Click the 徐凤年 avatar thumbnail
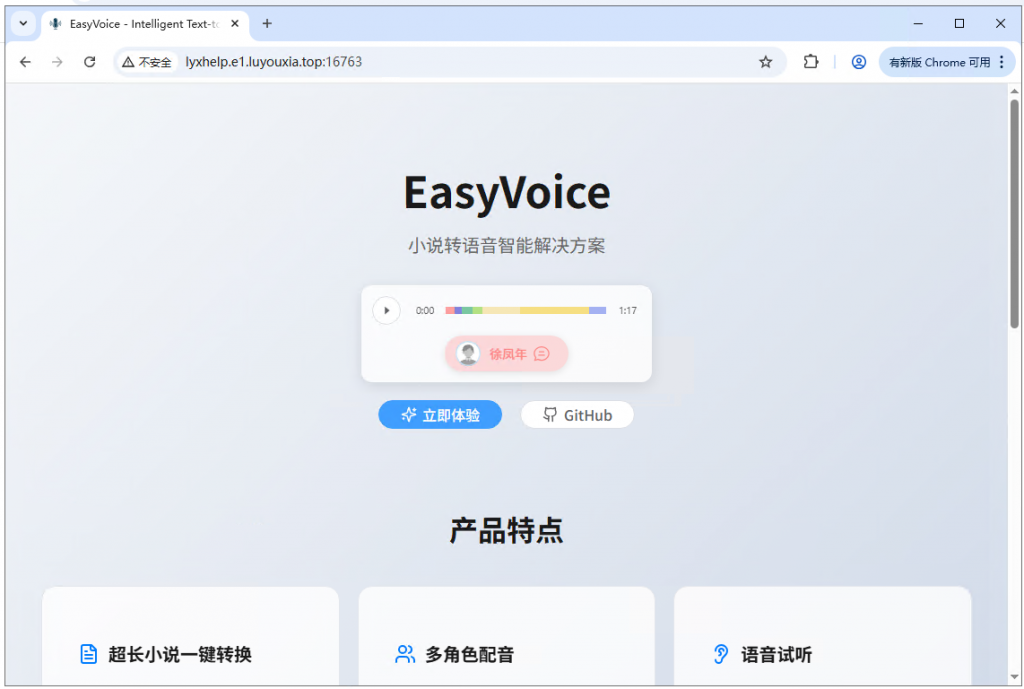 [x=470, y=353]
